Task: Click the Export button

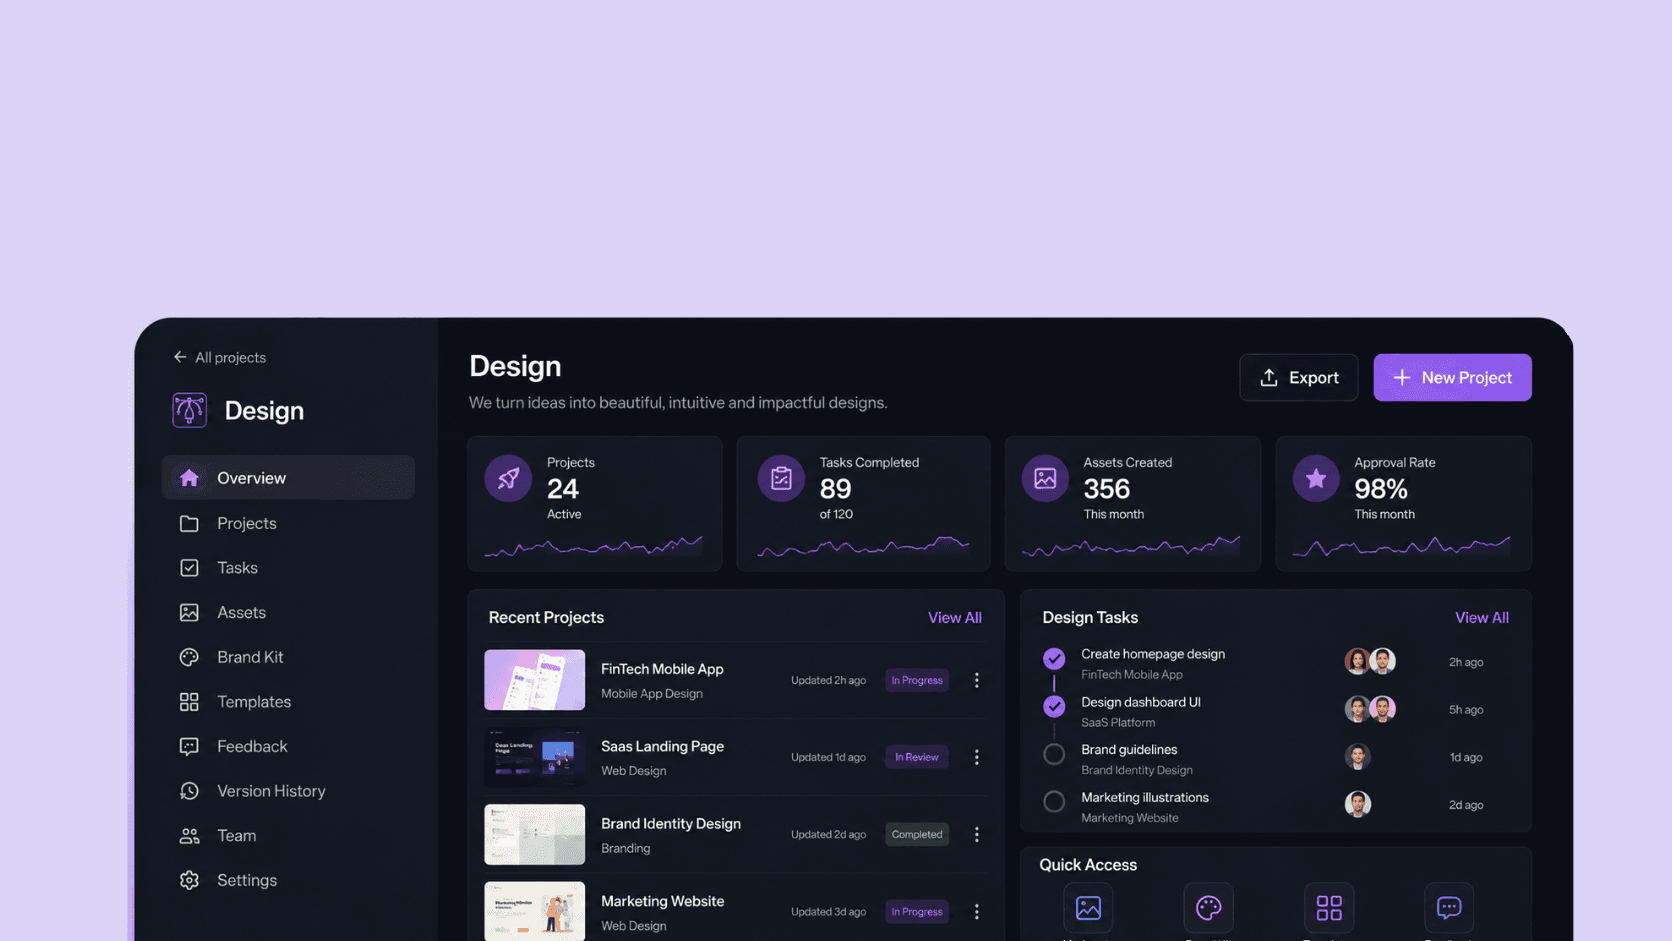Action: tap(1298, 377)
